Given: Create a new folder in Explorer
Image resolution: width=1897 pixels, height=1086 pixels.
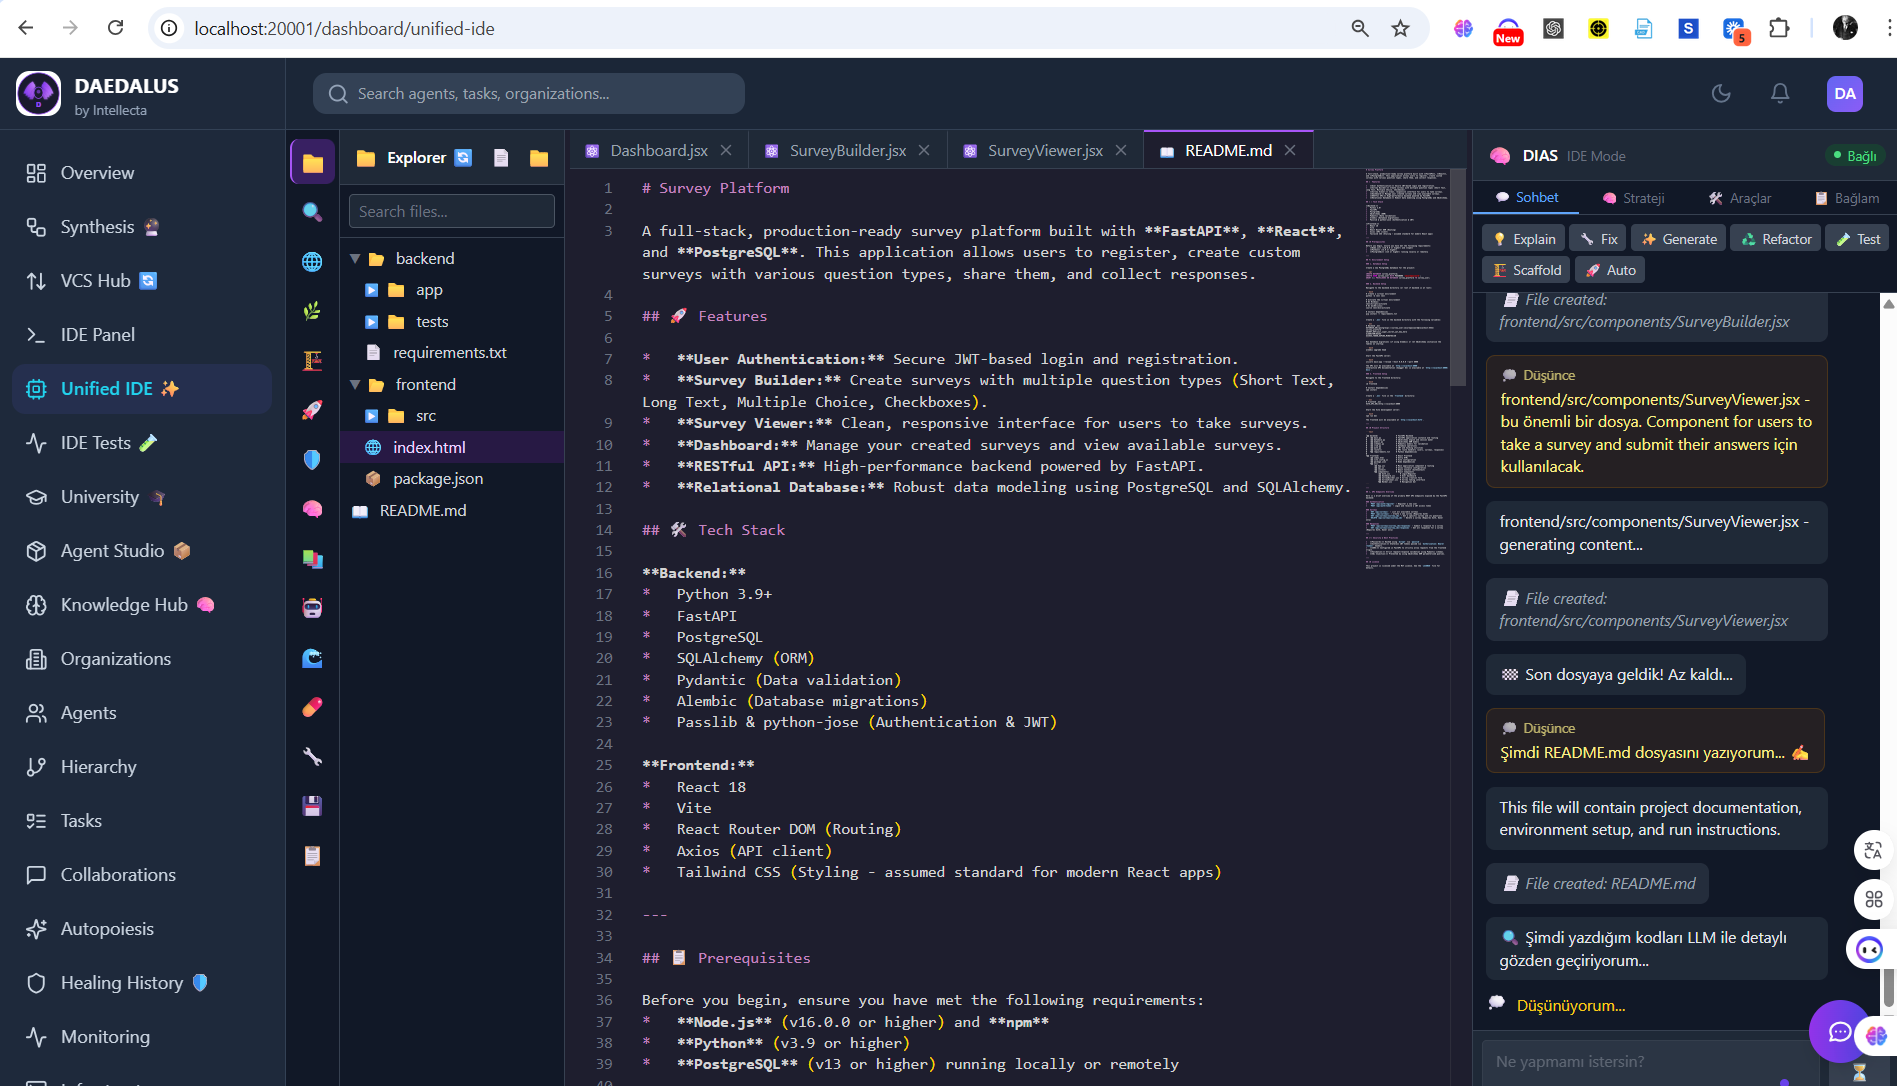Looking at the screenshot, I should point(539,157).
